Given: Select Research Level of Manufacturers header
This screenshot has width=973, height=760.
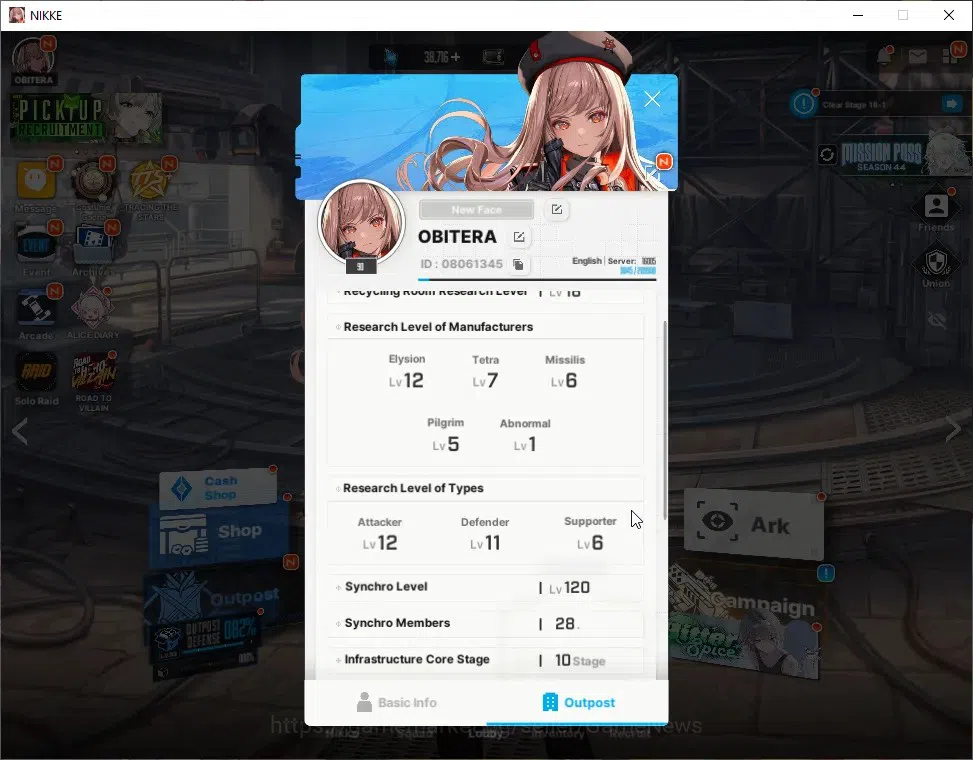Looking at the screenshot, I should (x=485, y=327).
